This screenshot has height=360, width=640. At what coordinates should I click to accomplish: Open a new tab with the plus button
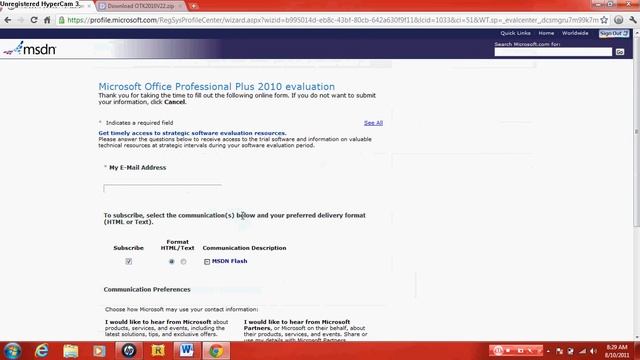click(x=193, y=6)
